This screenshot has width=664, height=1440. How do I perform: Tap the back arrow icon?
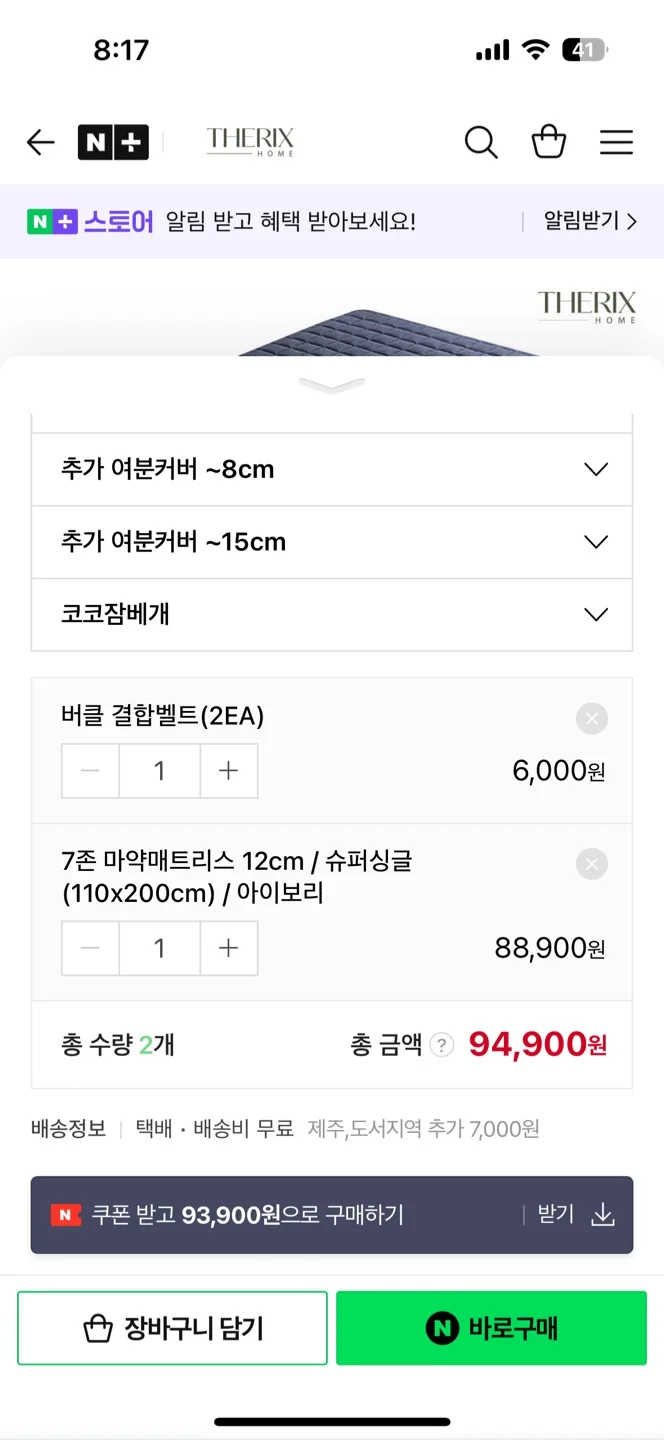[x=40, y=143]
